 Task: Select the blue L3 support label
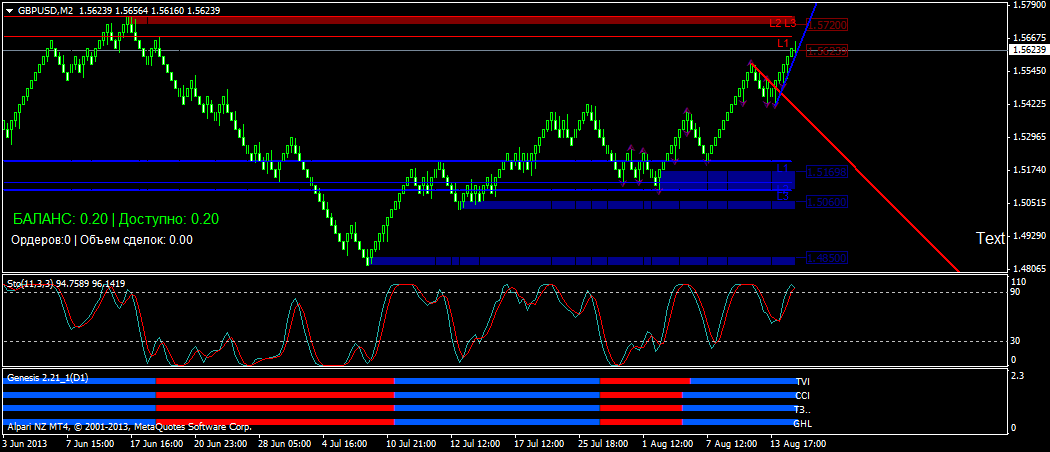[x=783, y=196]
